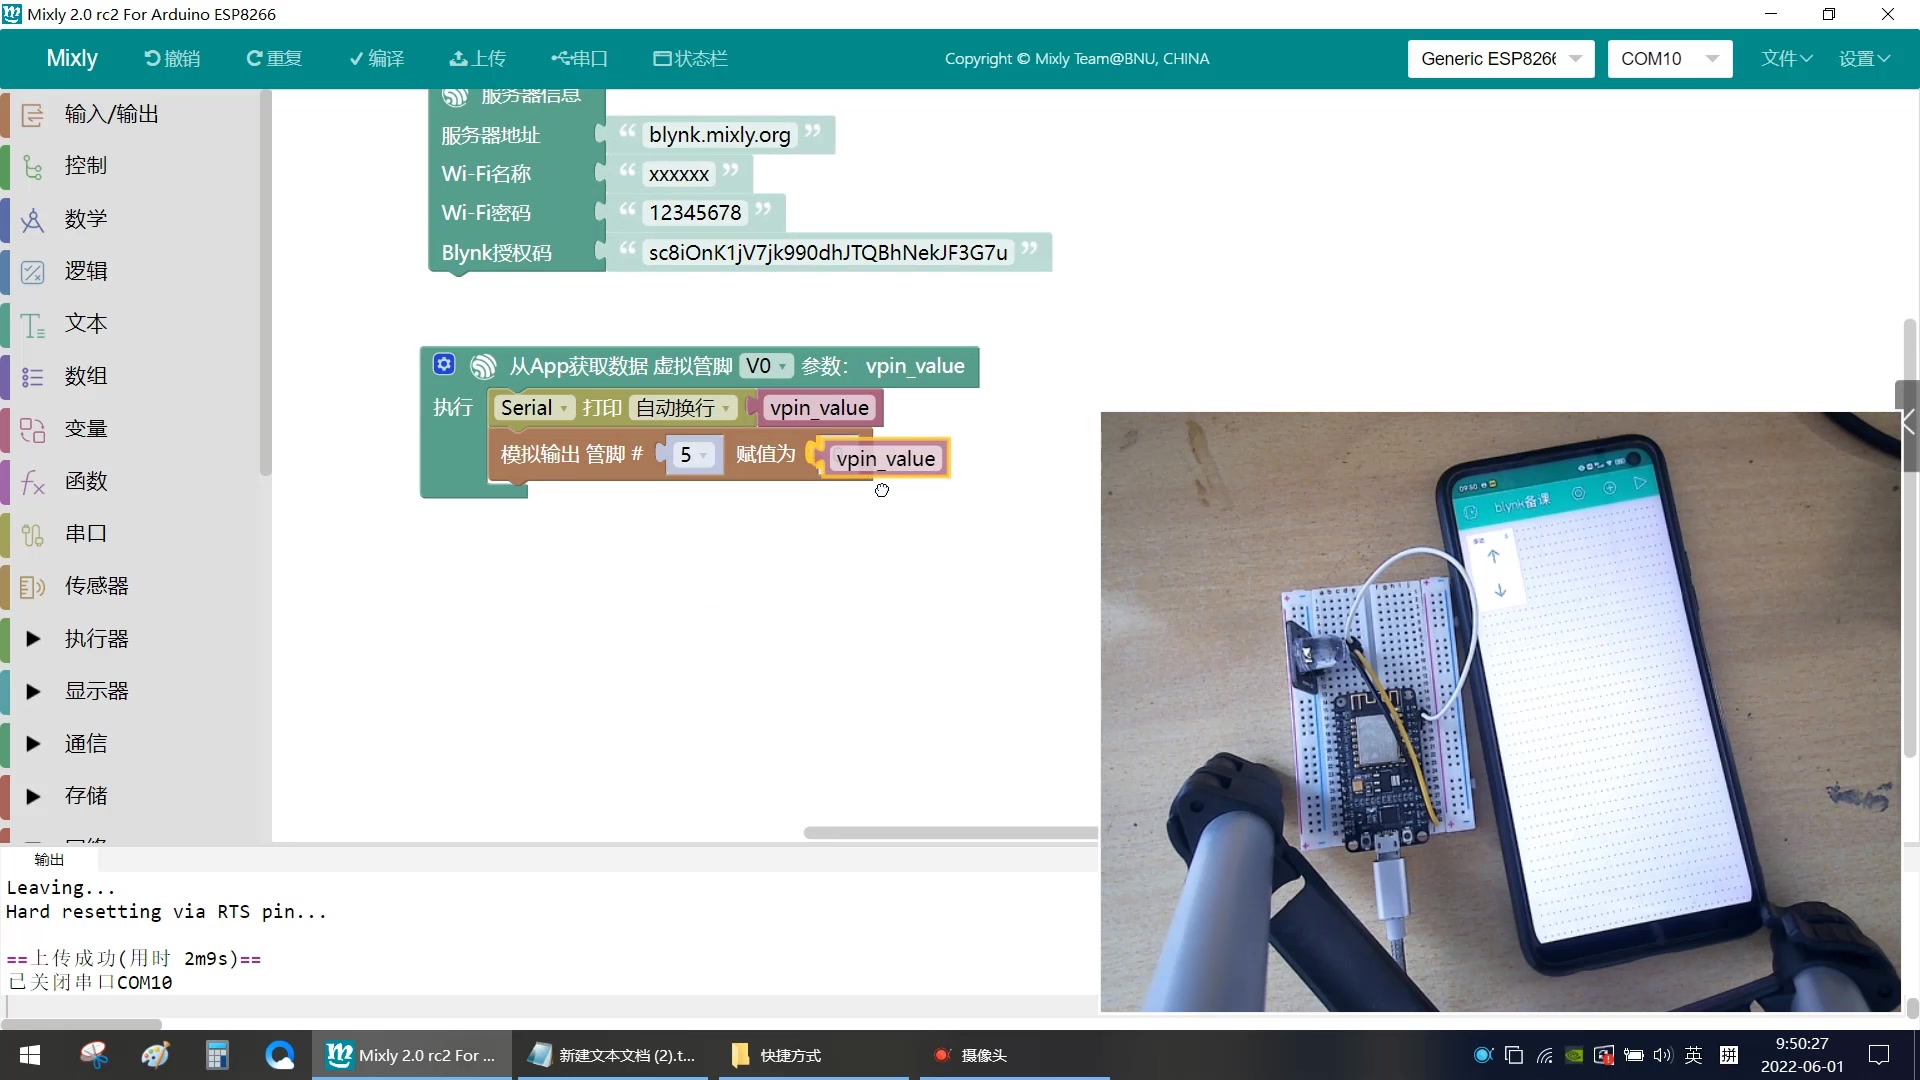Image resolution: width=1920 pixels, height=1080 pixels.
Task: Select the 输入/输出 category icon
Action: tap(33, 114)
